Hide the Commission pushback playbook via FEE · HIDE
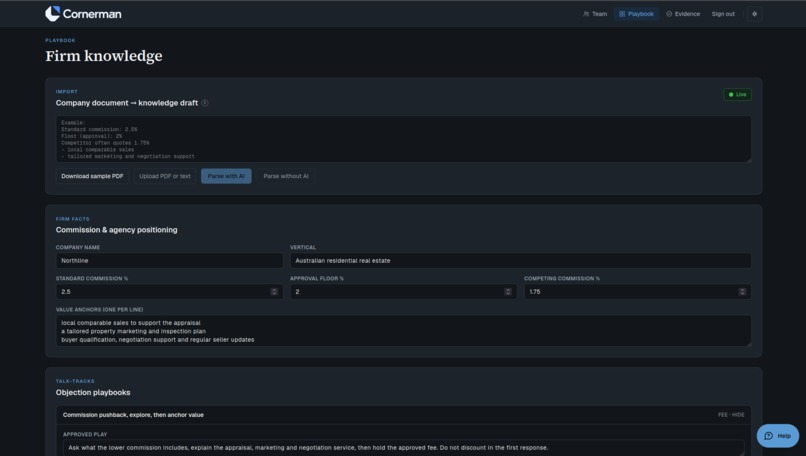Viewport: 806px width, 456px height. (x=731, y=415)
